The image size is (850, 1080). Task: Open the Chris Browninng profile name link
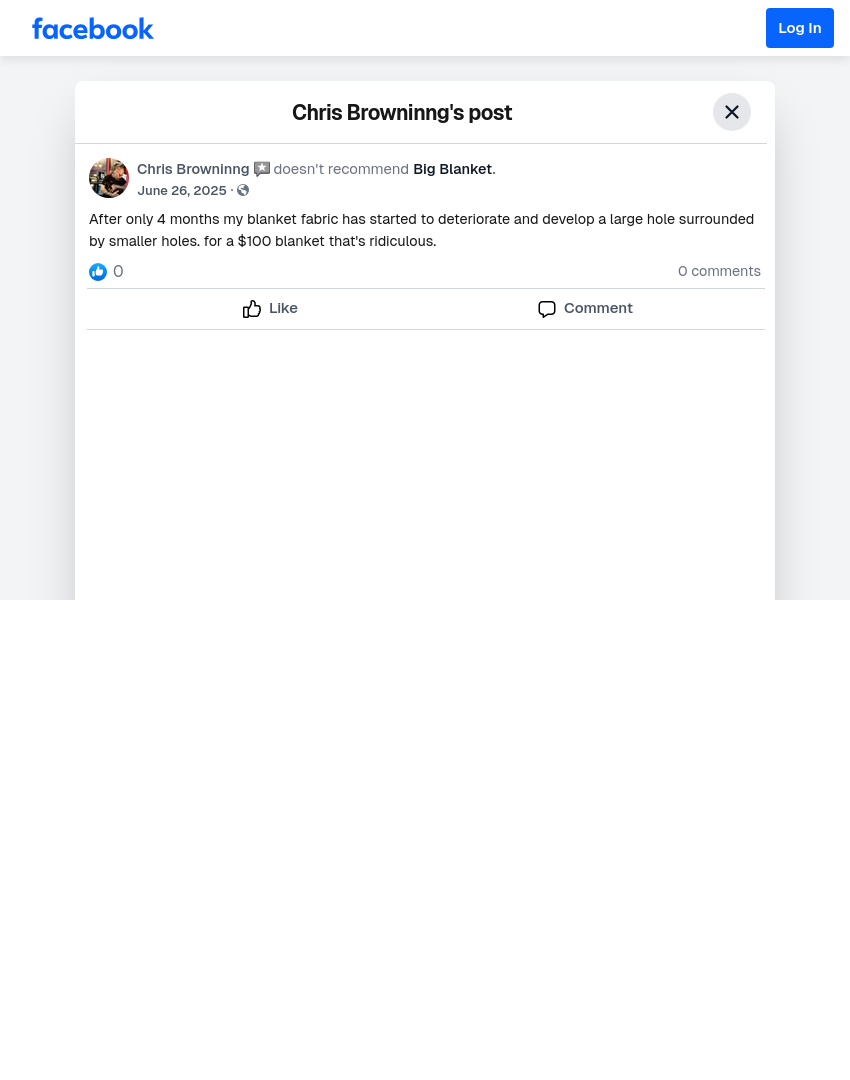pos(193,169)
